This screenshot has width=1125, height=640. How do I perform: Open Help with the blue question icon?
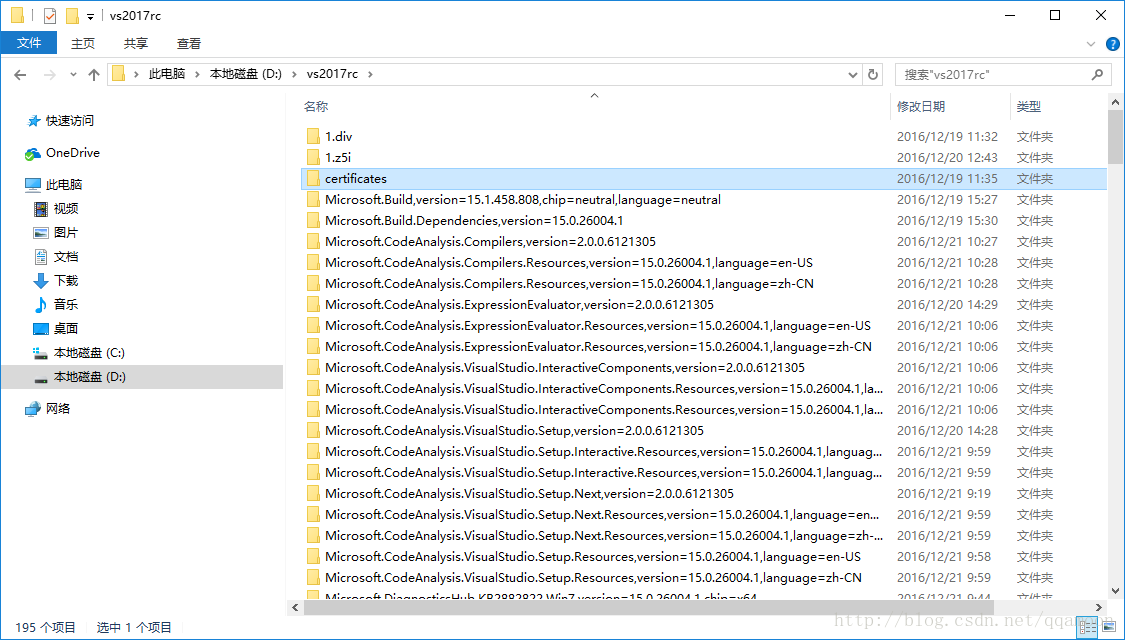click(x=1112, y=44)
